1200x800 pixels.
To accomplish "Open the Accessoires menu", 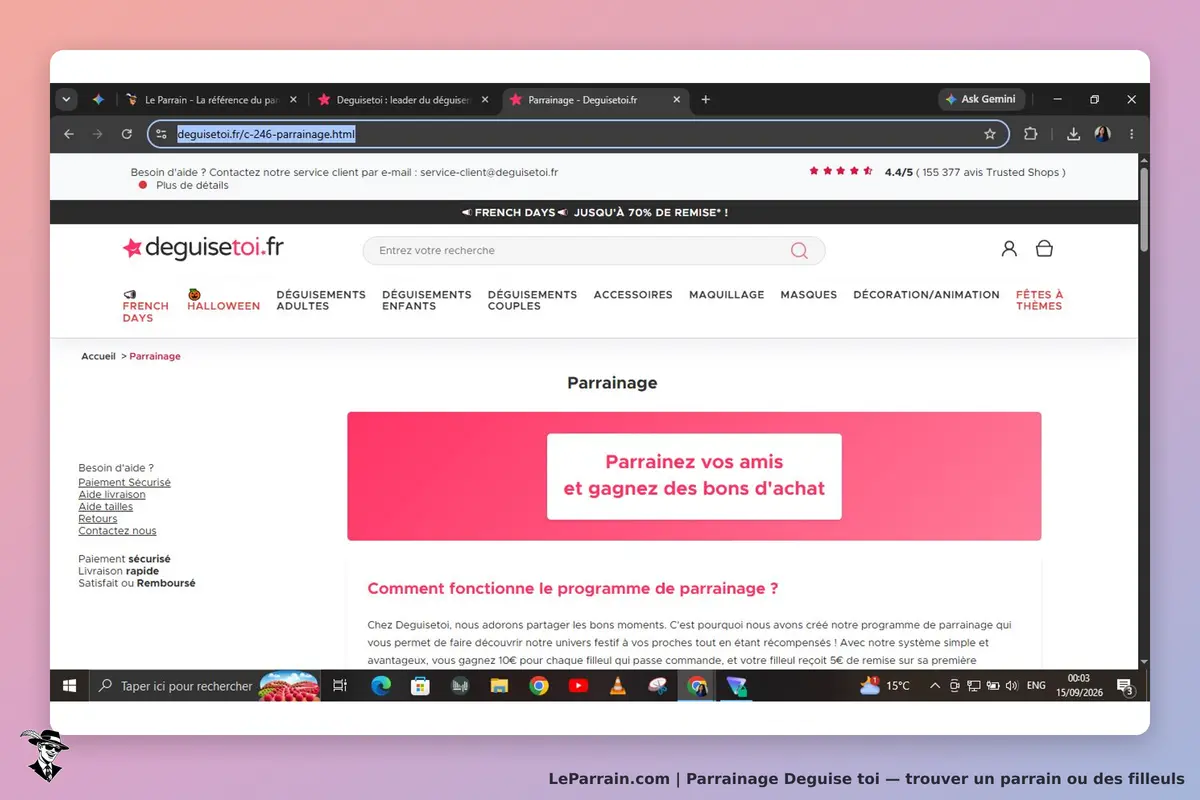I will click(633, 295).
